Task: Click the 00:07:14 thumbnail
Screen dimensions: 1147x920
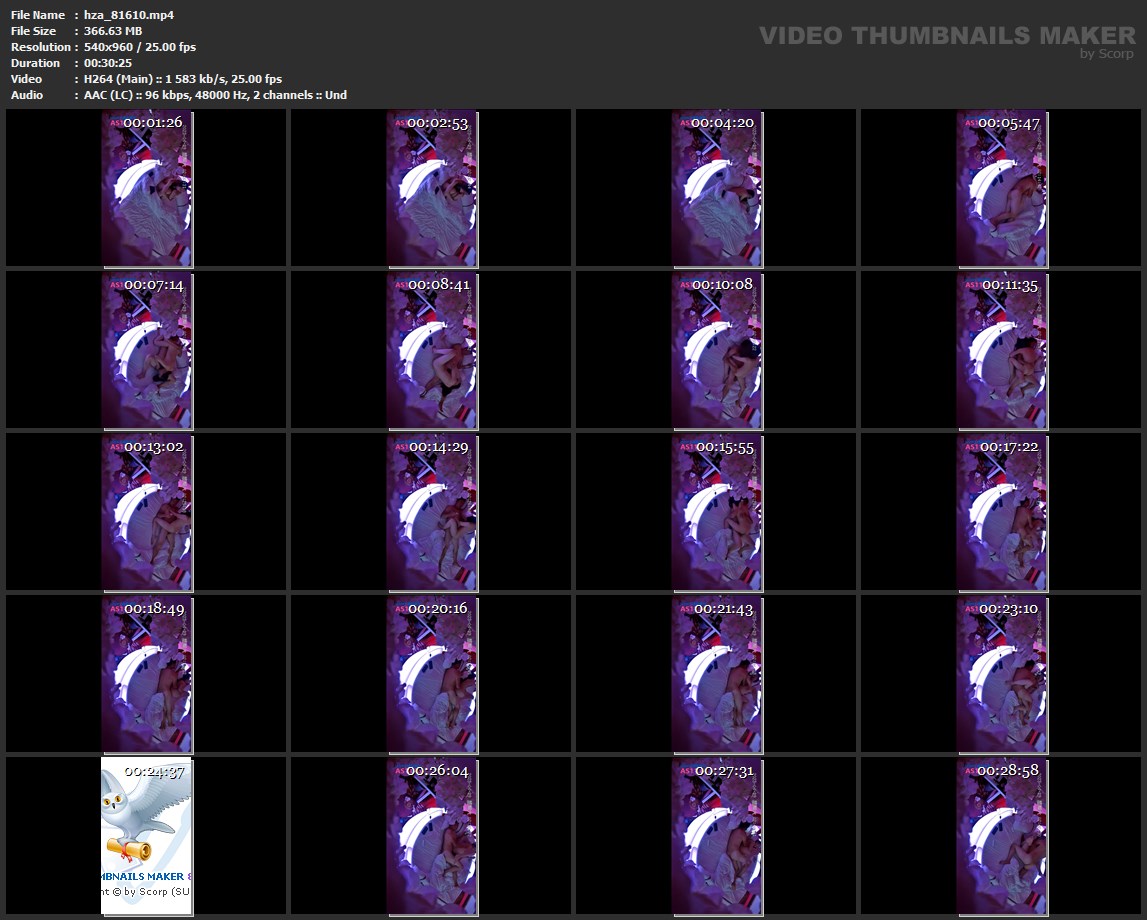Action: [147, 351]
